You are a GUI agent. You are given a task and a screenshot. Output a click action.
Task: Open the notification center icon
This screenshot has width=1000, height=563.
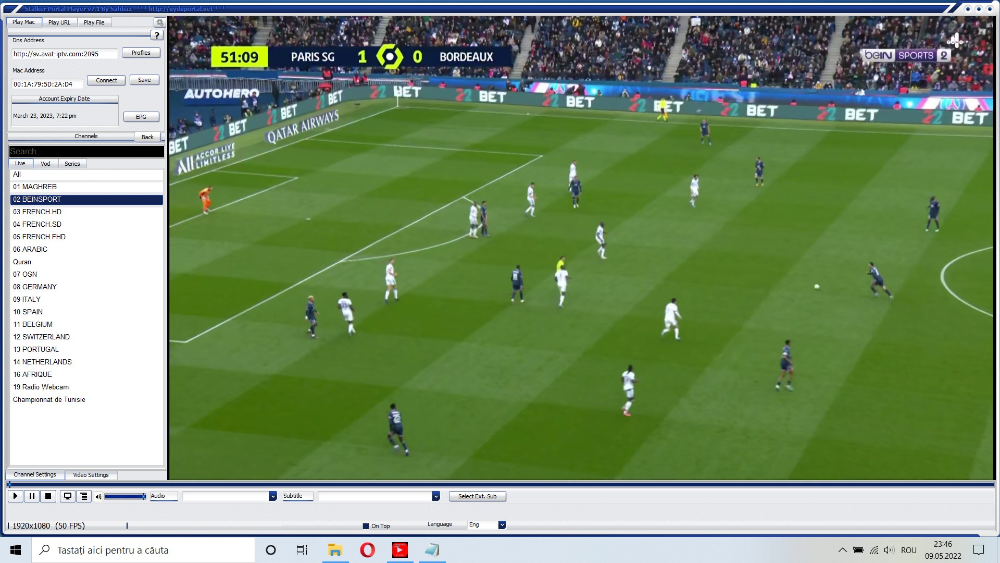(x=979, y=550)
